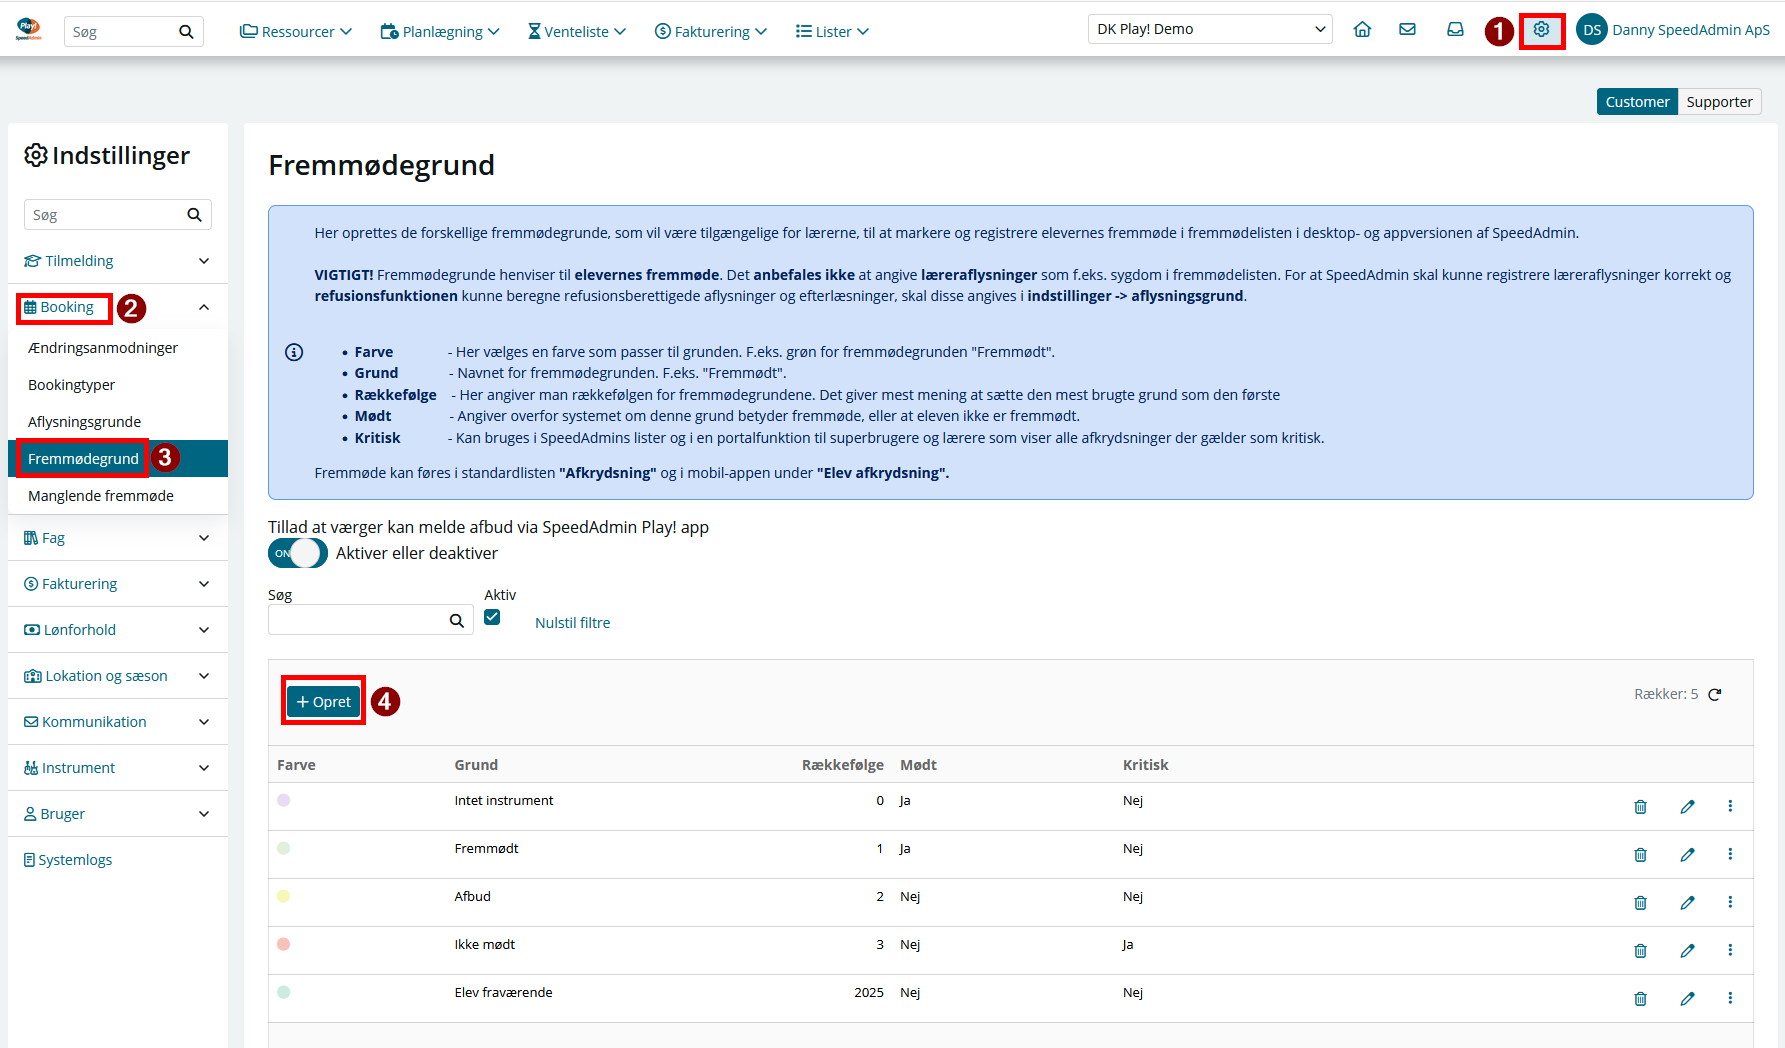Uncheck the Aktiv filter checkbox
This screenshot has height=1048, width=1785.
(492, 617)
